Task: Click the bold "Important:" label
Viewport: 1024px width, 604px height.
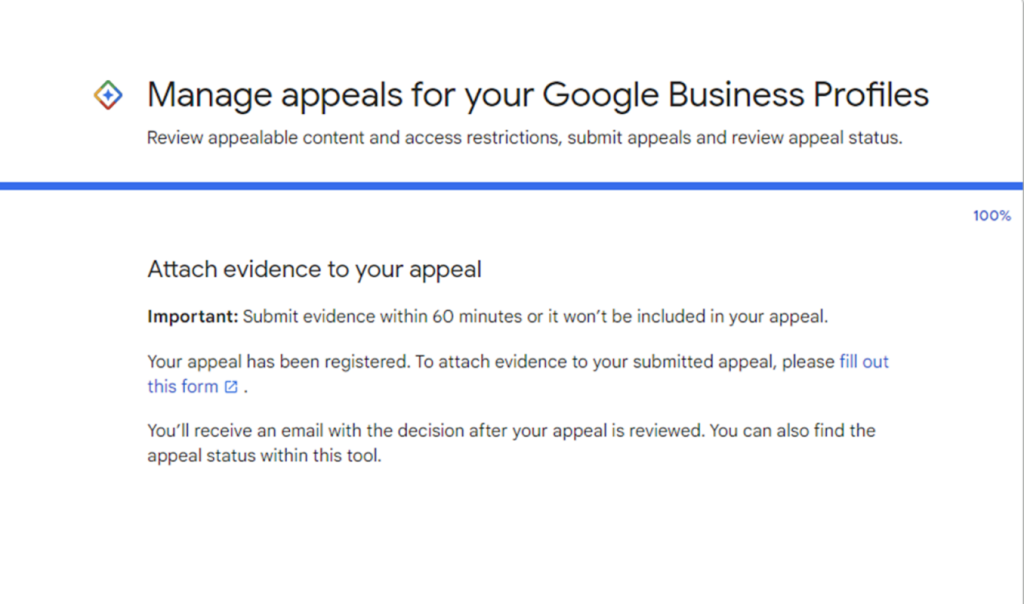Action: coord(193,317)
